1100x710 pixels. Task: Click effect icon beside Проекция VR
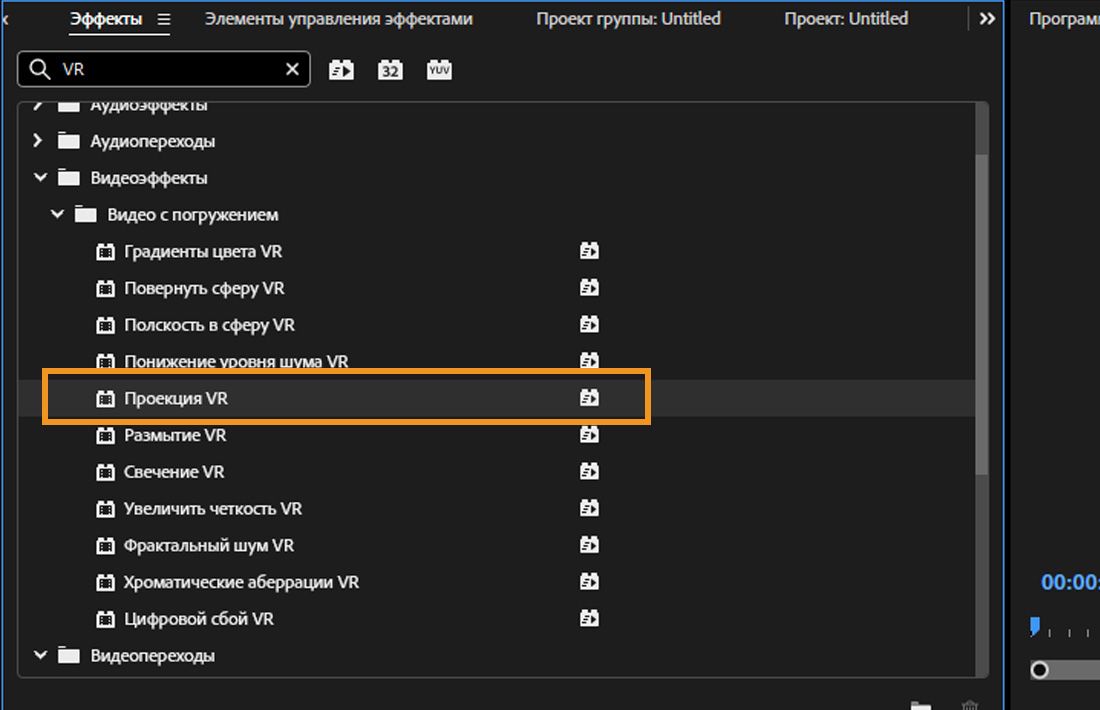[x=105, y=398]
